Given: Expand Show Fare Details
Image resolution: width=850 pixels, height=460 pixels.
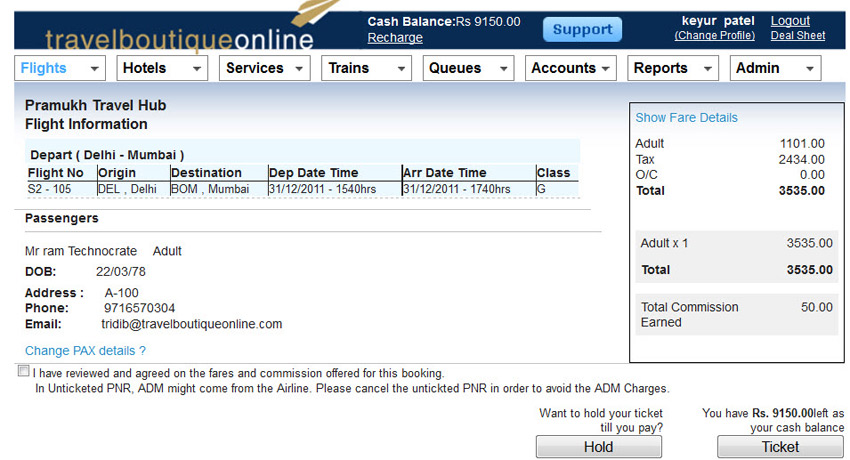Looking at the screenshot, I should click(686, 118).
